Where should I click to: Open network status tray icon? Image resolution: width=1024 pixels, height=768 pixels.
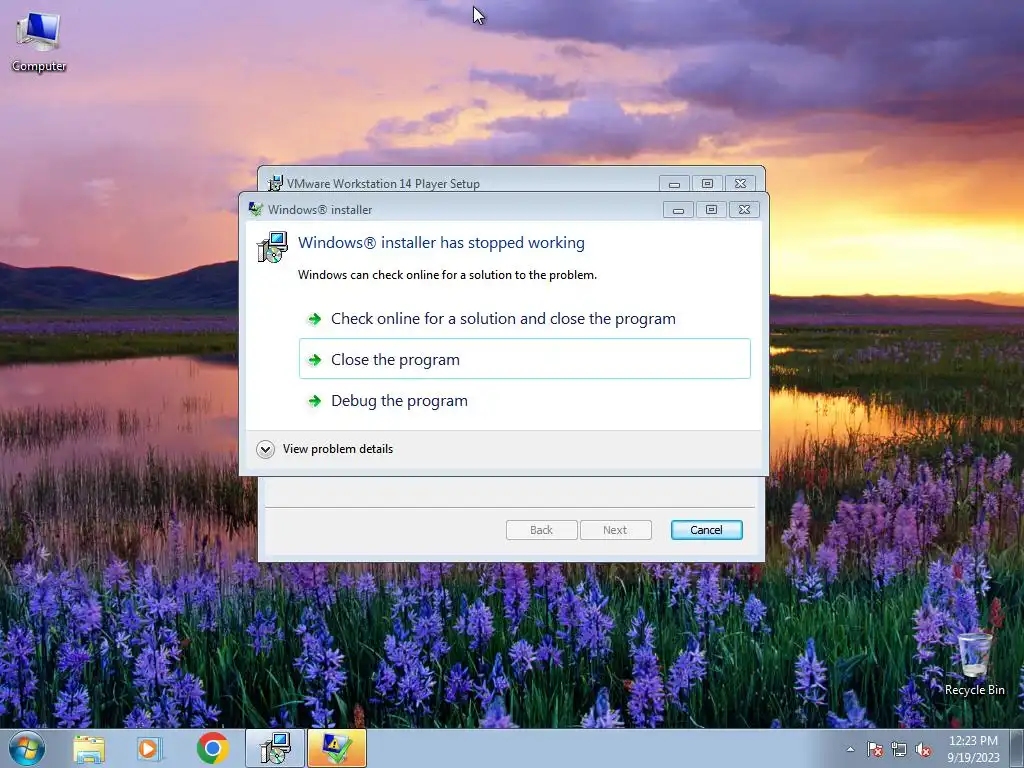coord(899,749)
